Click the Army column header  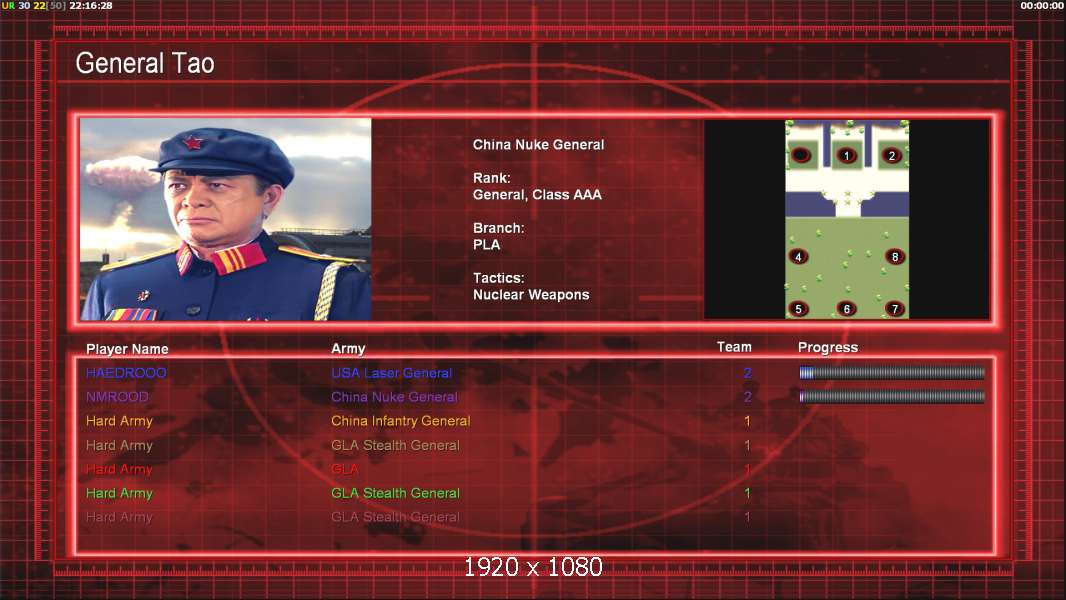tap(348, 349)
